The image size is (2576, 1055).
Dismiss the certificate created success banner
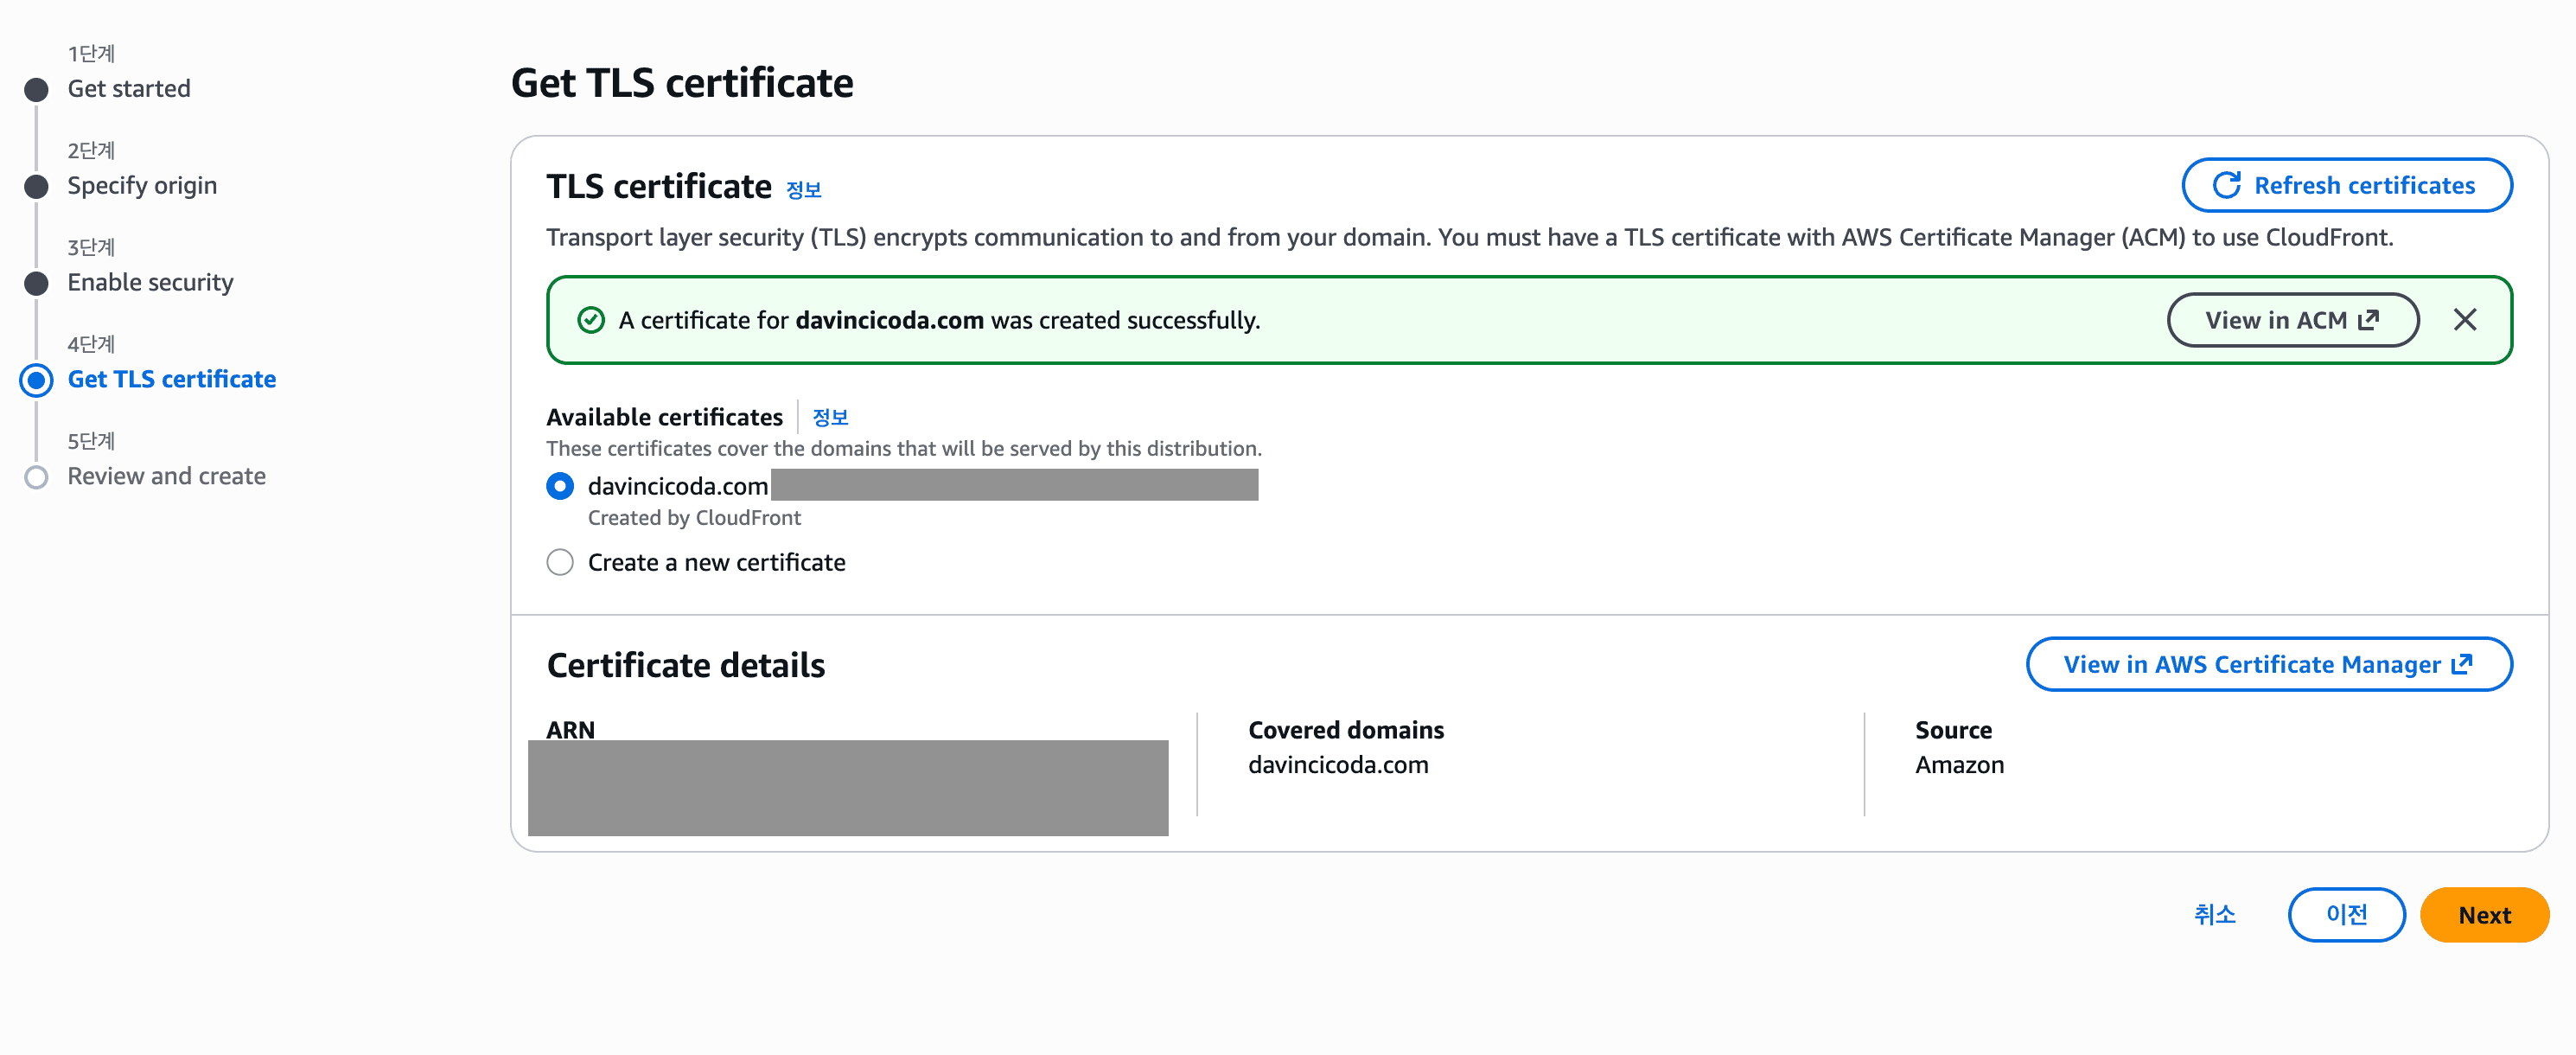pyautogui.click(x=2465, y=319)
